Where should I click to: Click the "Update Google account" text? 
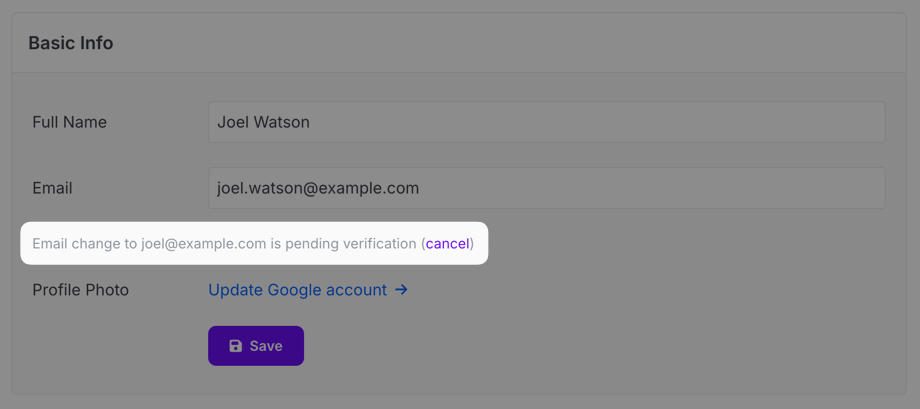[x=297, y=290]
